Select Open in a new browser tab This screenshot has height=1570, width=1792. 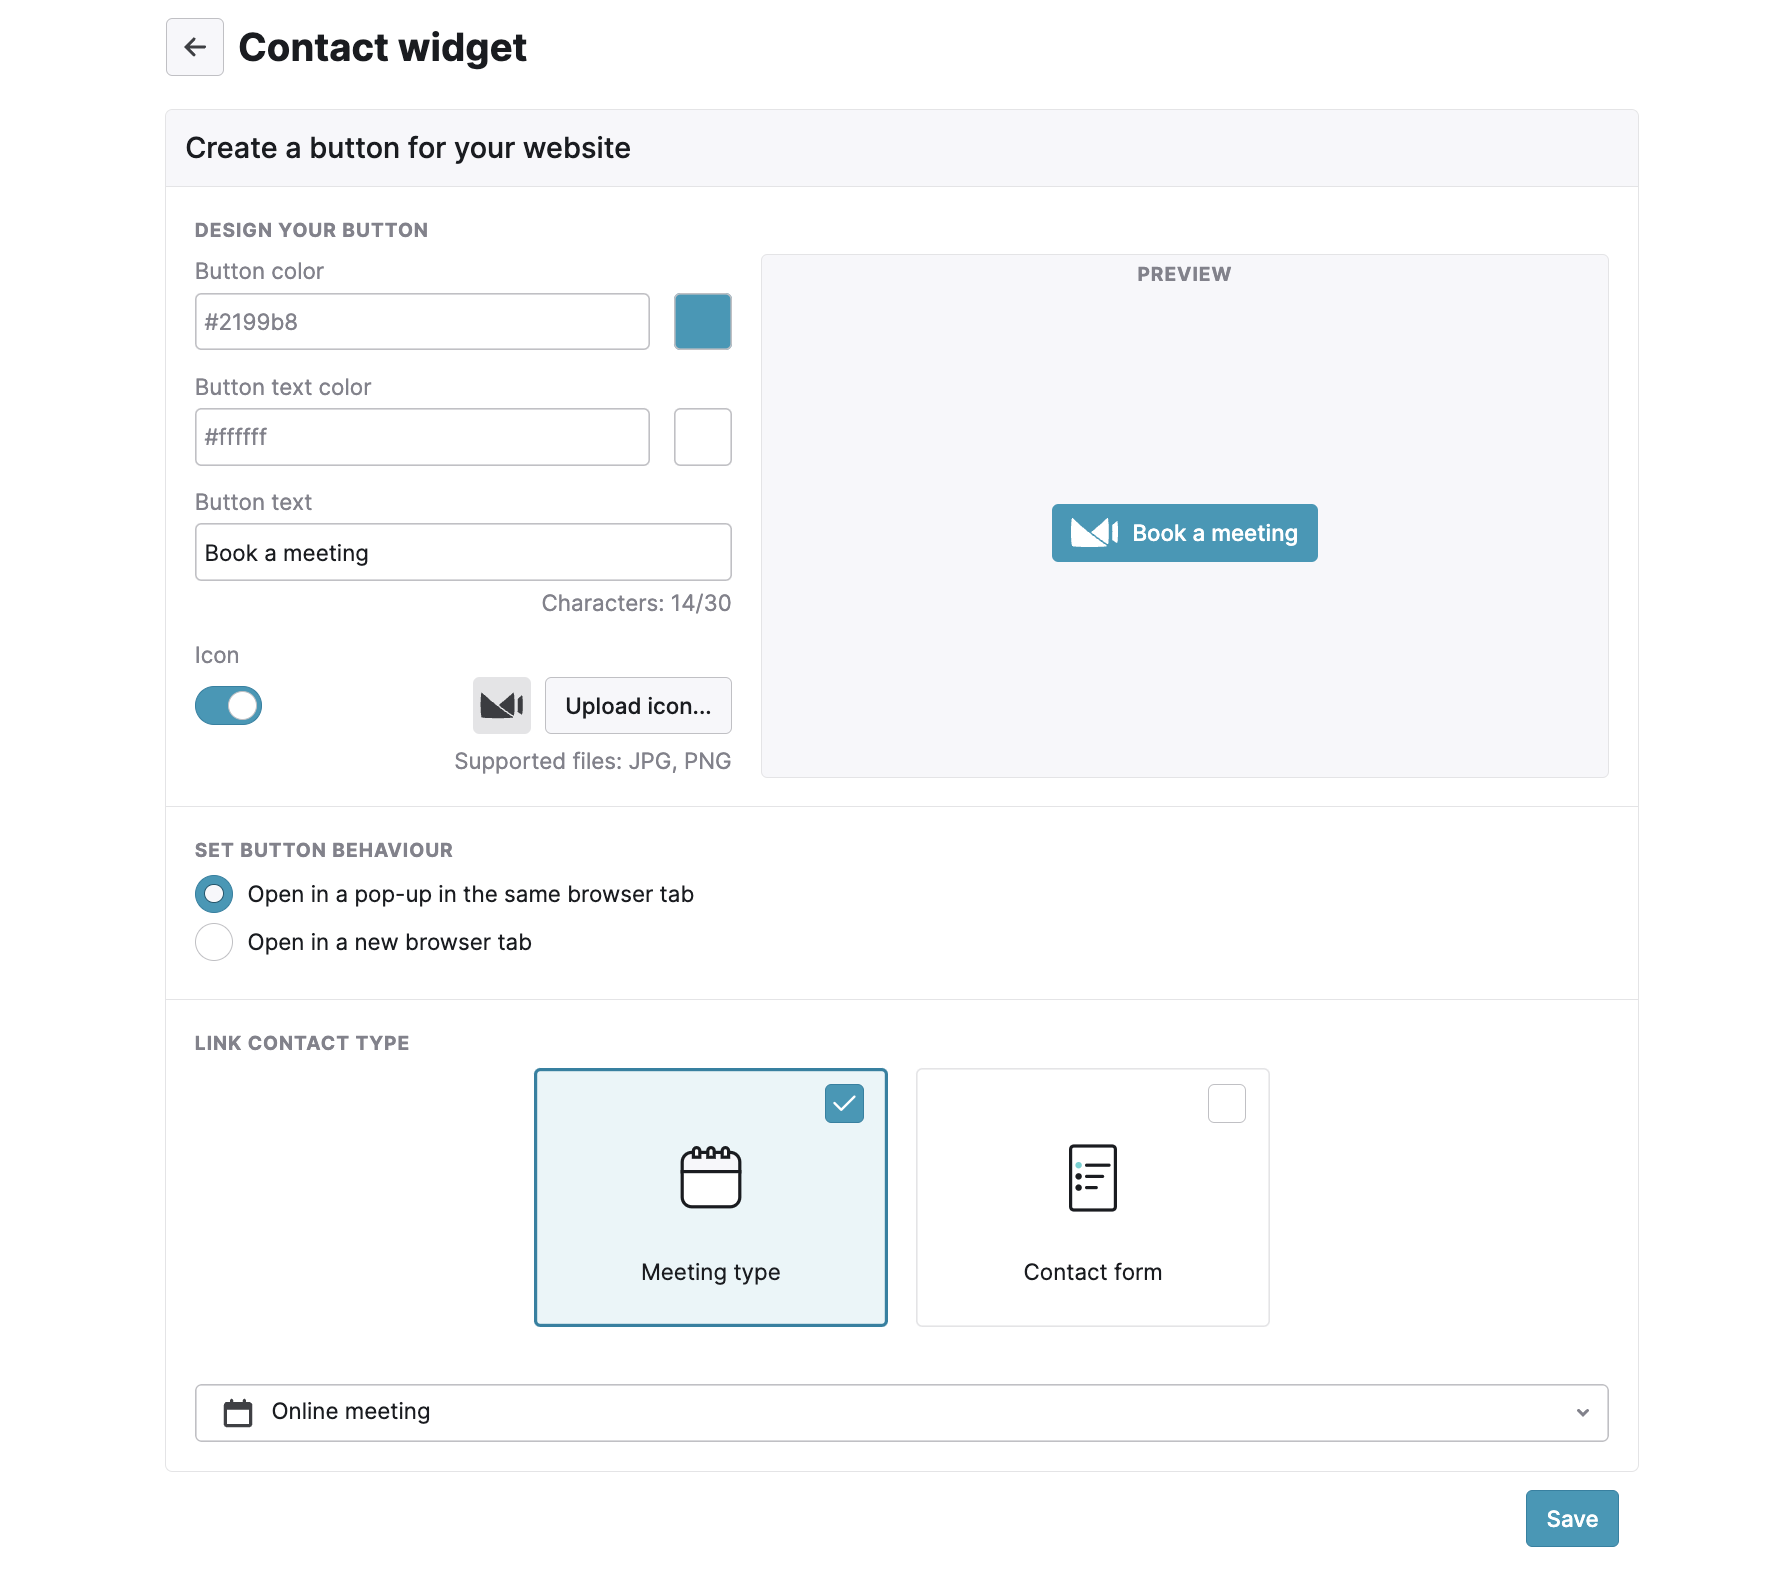pyautogui.click(x=214, y=942)
